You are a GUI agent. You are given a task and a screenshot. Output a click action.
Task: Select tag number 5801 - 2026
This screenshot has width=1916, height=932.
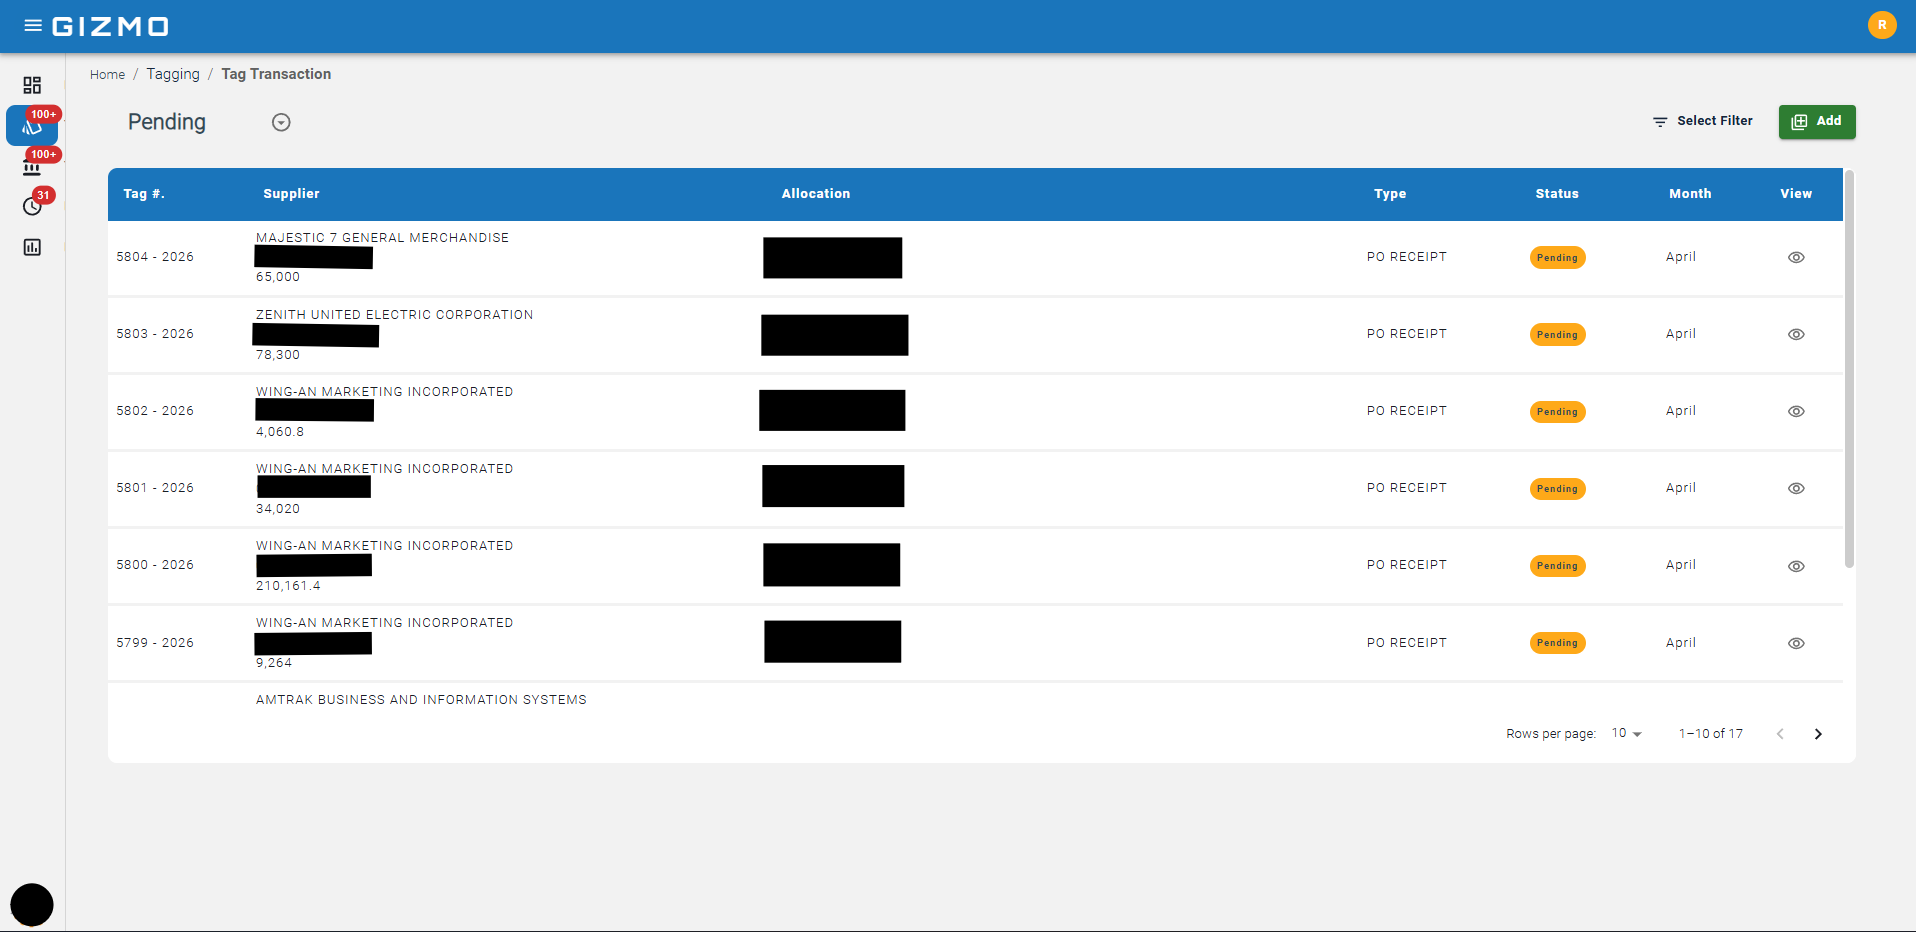pyautogui.click(x=155, y=488)
